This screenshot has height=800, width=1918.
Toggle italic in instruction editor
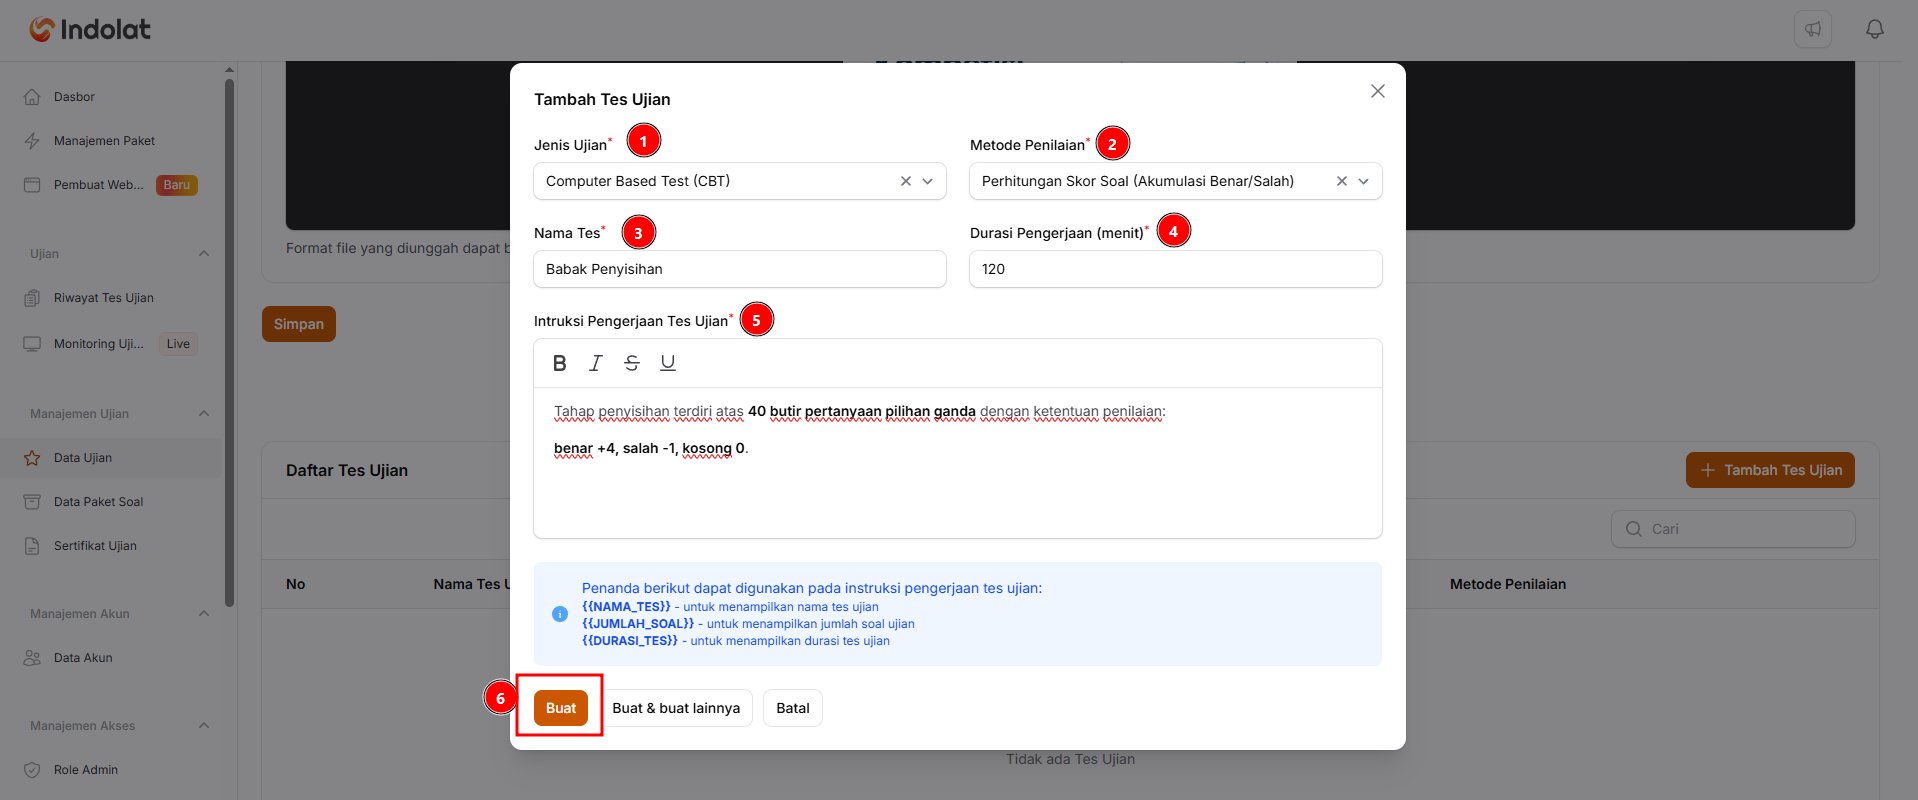tap(596, 363)
